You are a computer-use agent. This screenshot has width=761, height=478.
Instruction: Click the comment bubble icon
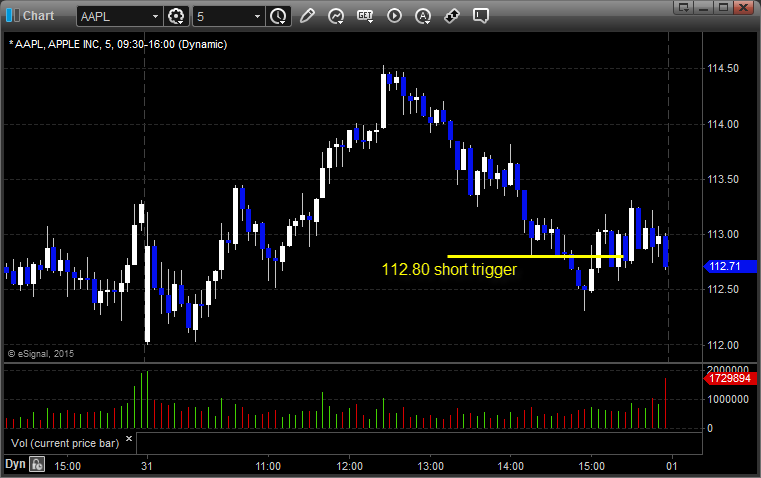481,16
